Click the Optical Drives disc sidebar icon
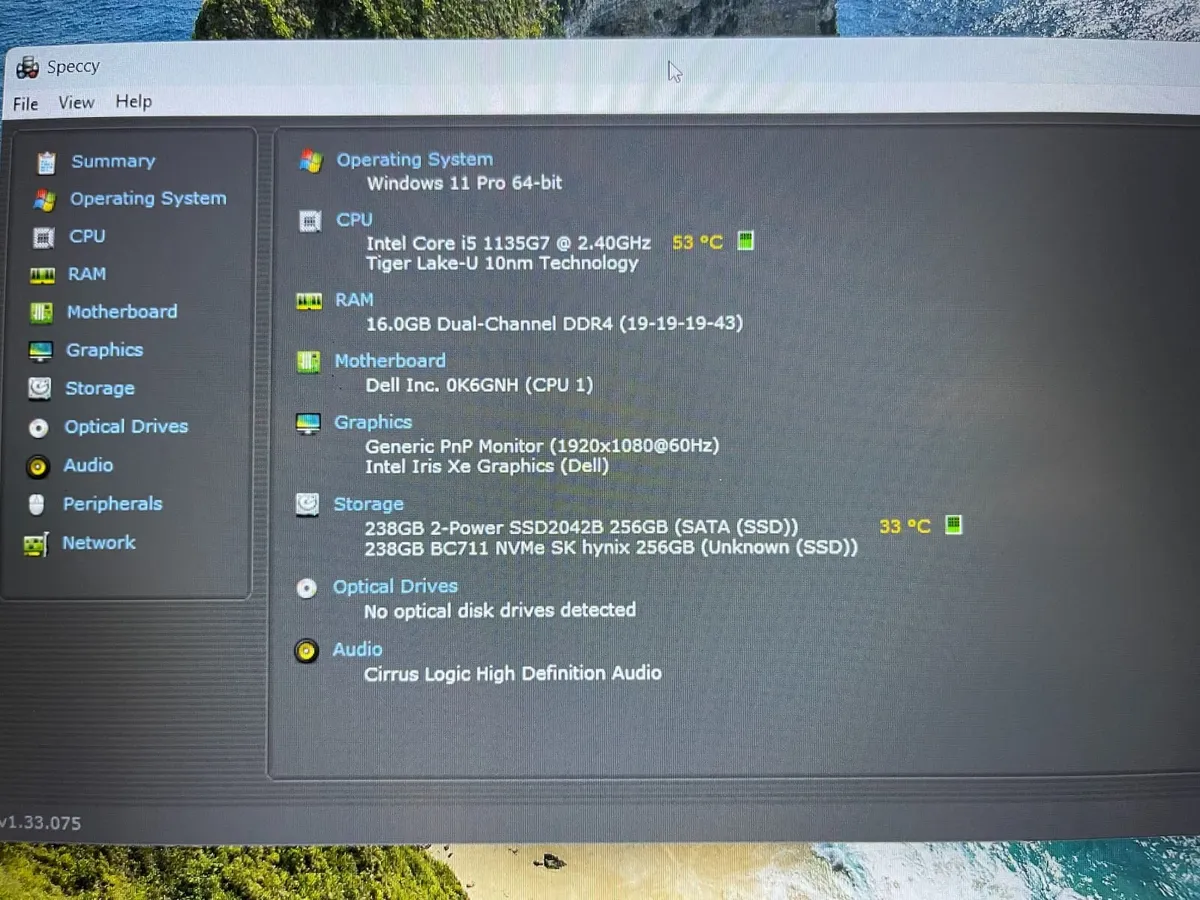This screenshot has width=1200, height=900. (x=39, y=428)
